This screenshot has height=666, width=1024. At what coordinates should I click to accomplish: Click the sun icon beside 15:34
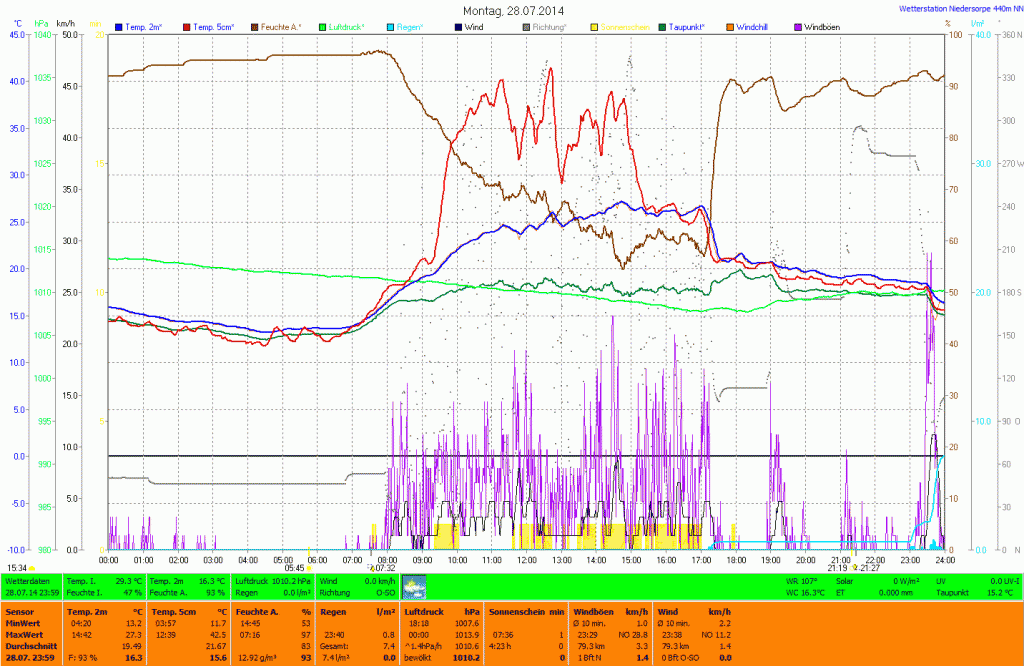click(33, 567)
